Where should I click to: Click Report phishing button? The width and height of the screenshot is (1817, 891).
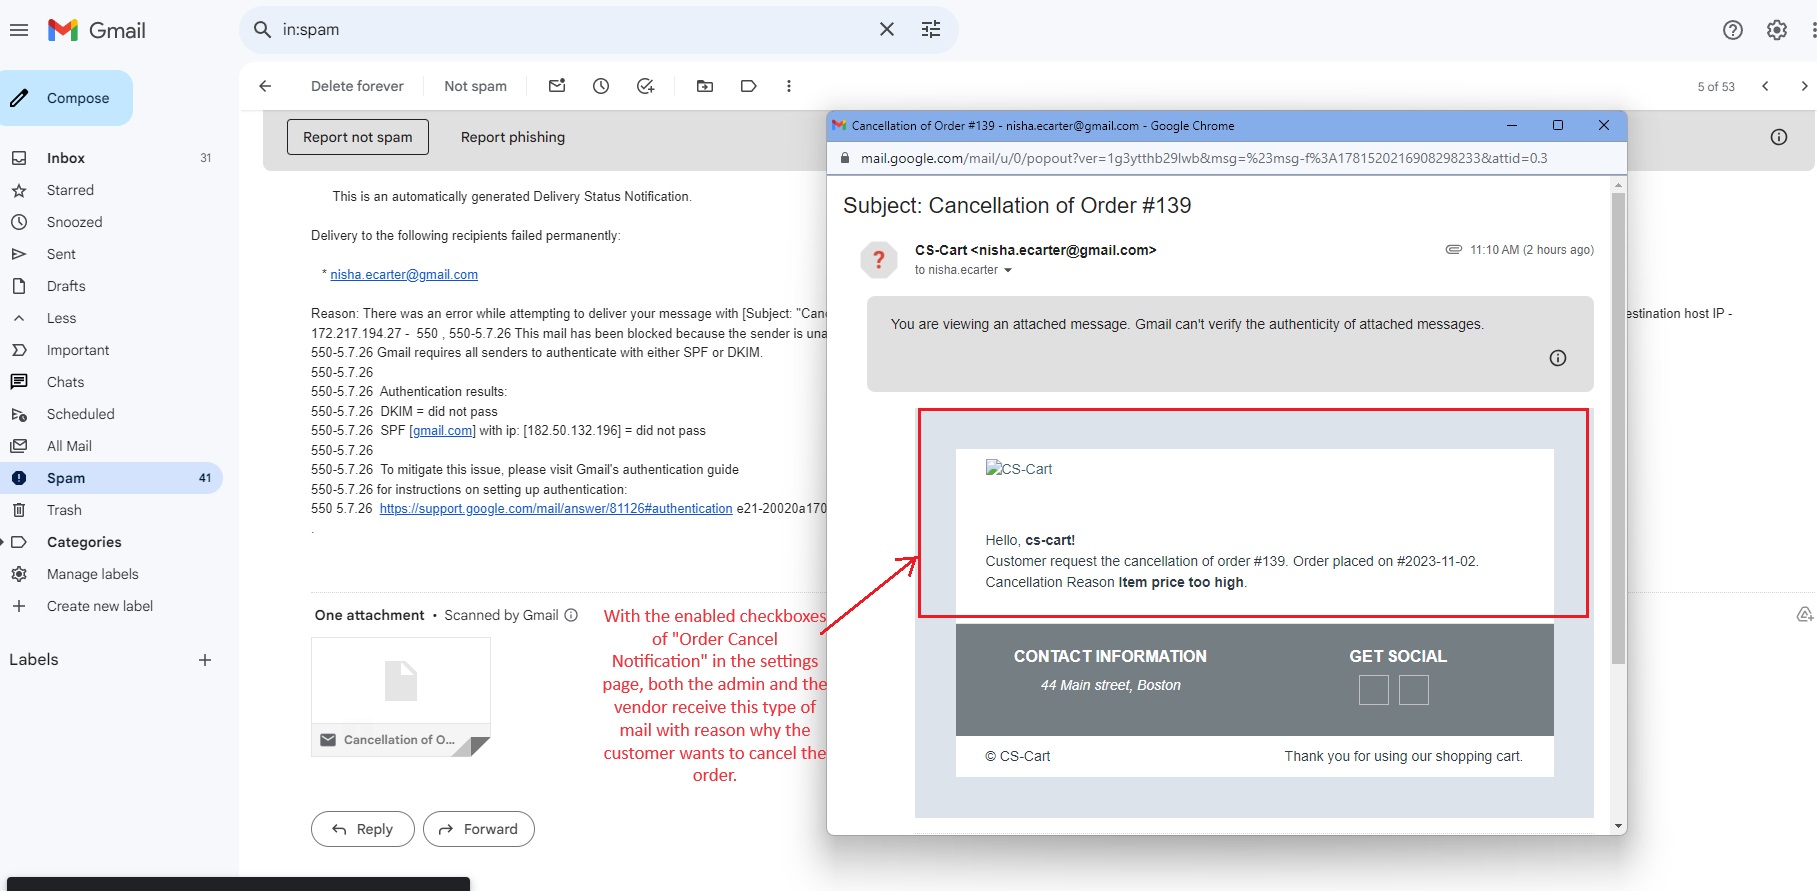[513, 137]
